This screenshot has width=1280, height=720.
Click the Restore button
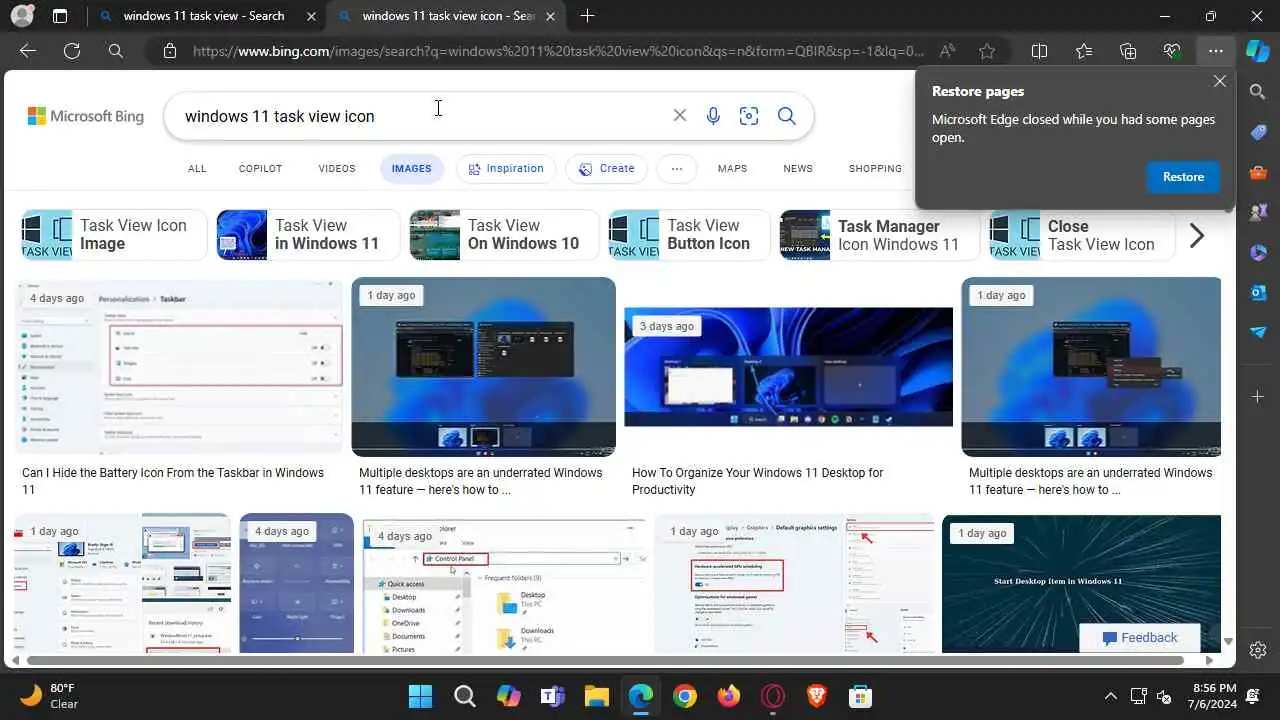click(x=1183, y=177)
